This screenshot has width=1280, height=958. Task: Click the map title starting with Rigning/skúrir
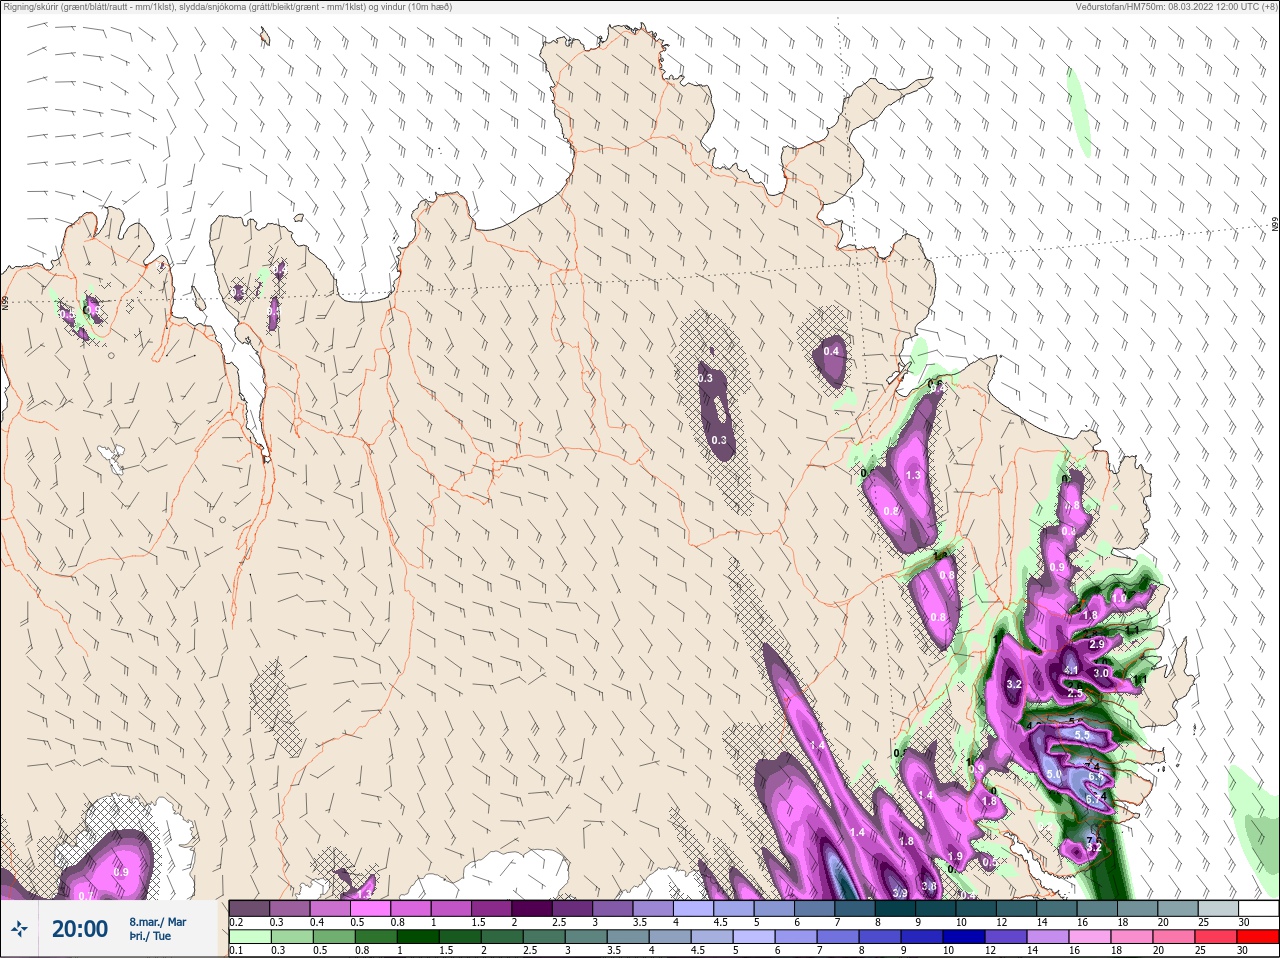coord(228,7)
